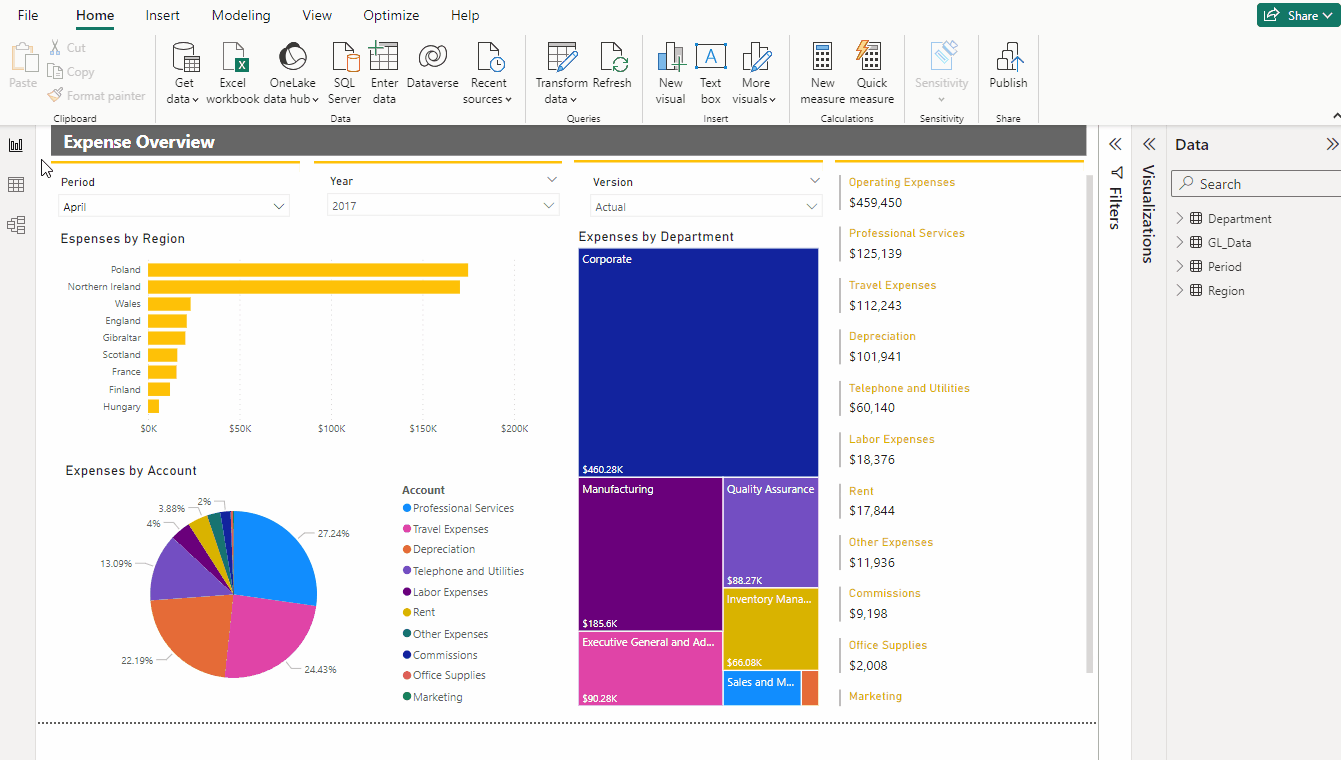Open the Modeling ribbon tab

241,16
